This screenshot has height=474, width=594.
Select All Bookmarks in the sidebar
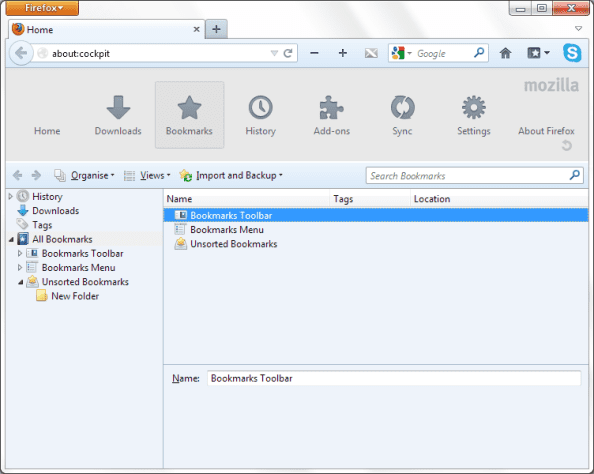(x=62, y=239)
